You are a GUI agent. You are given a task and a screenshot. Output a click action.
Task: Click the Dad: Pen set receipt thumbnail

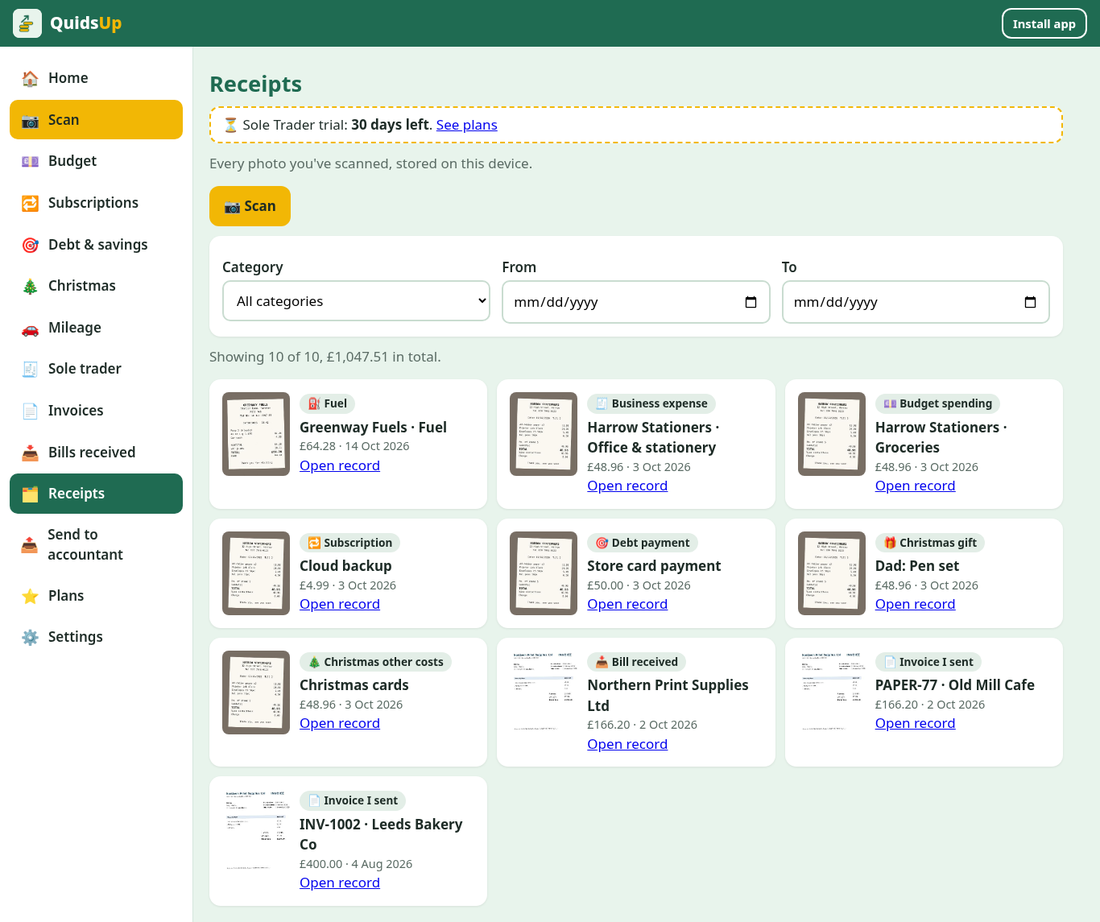click(831, 573)
